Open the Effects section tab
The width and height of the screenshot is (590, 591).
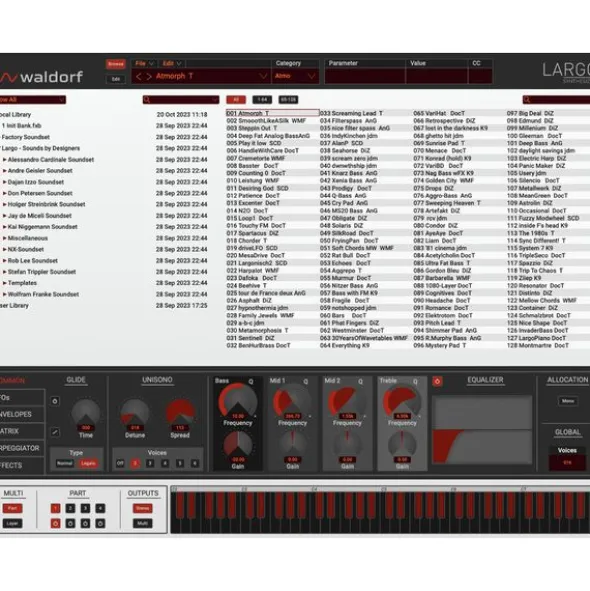[22, 465]
